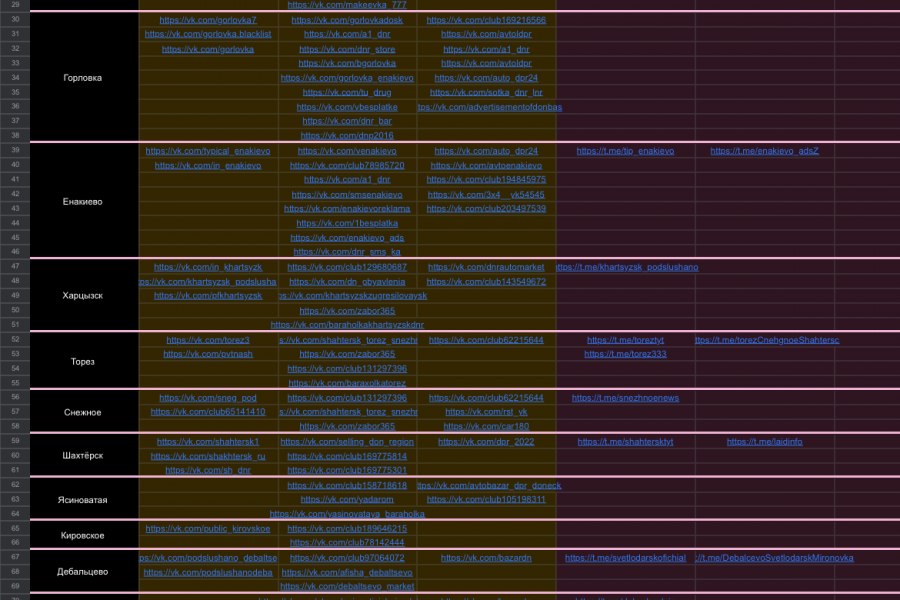
Task: Open the vk.com/sneg_pod link
Action: pos(208,398)
